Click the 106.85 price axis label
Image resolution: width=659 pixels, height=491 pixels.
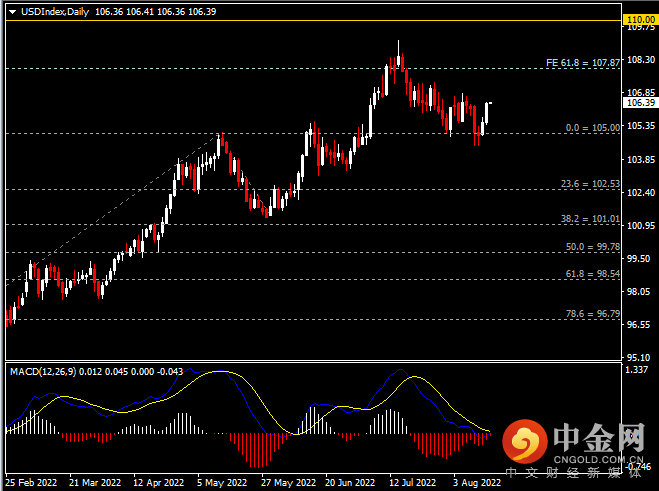pyautogui.click(x=641, y=92)
